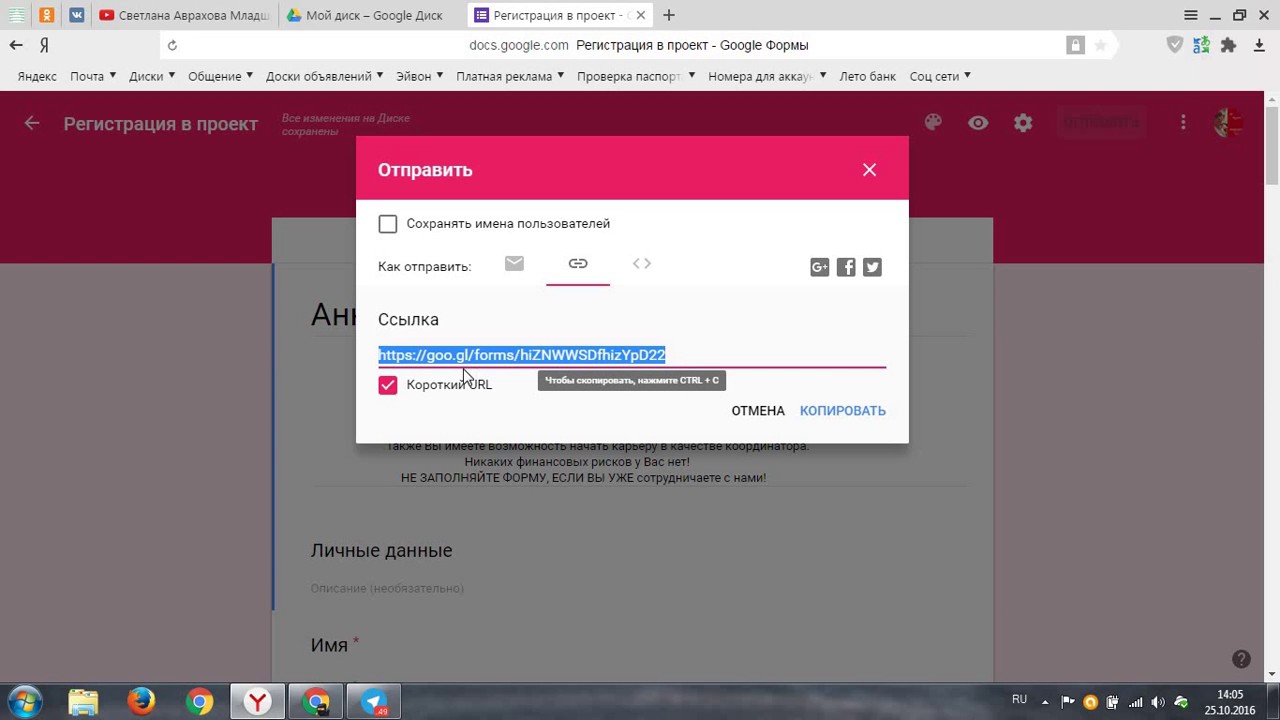Image resolution: width=1280 pixels, height=720 pixels.
Task: Expand the Доски объявлений bookmarks folder
Action: [324, 76]
